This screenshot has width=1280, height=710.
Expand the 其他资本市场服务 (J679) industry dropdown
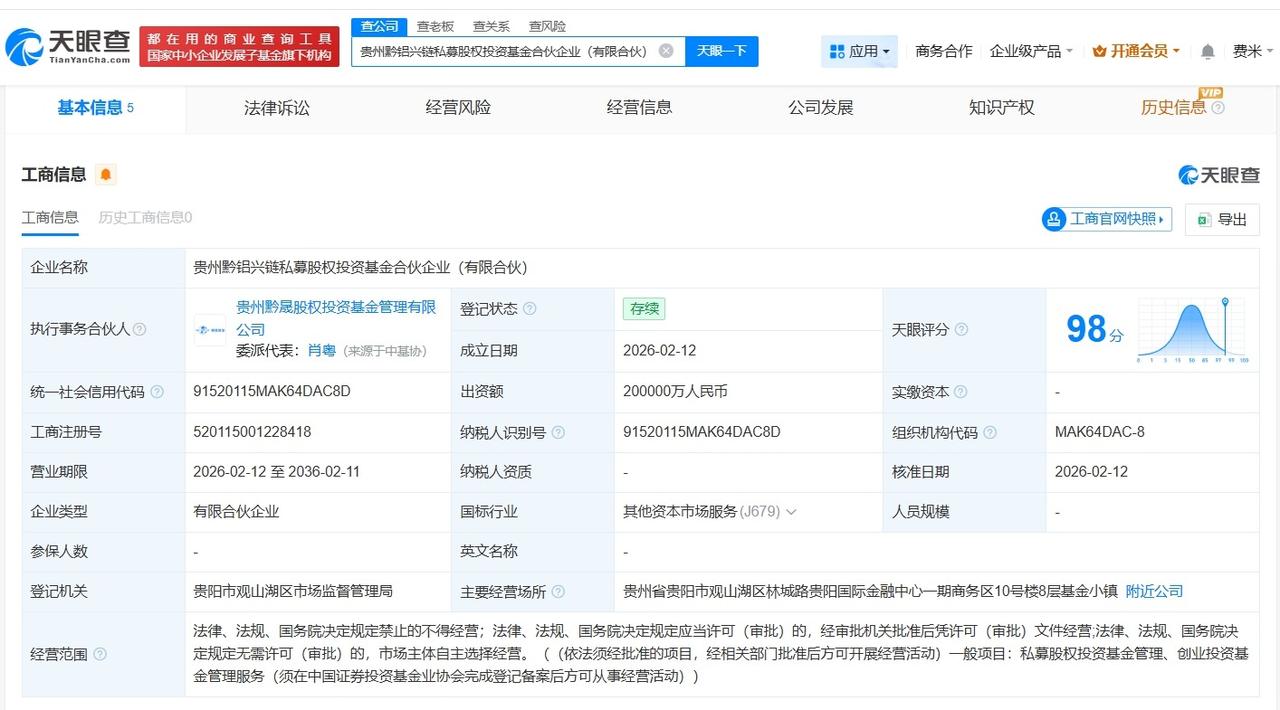[791, 511]
